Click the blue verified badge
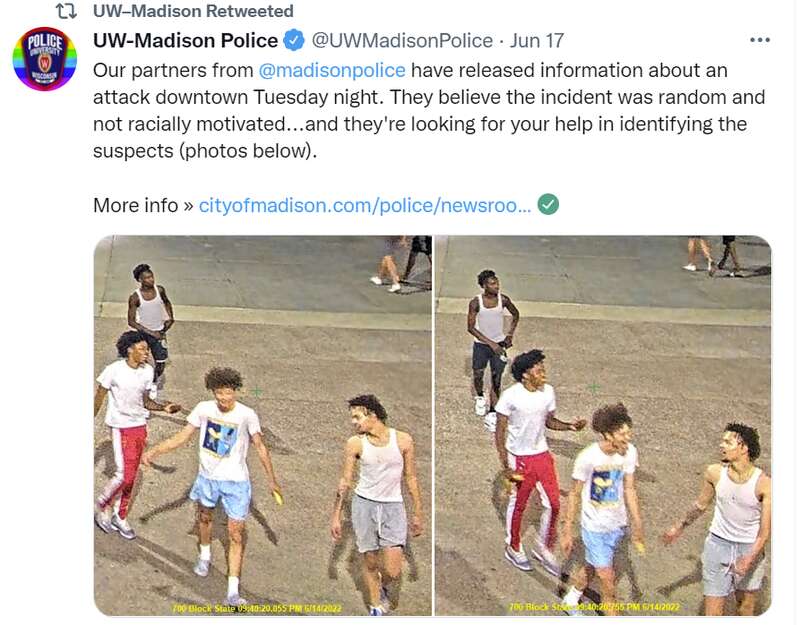This screenshot has height=625, width=800. point(294,40)
